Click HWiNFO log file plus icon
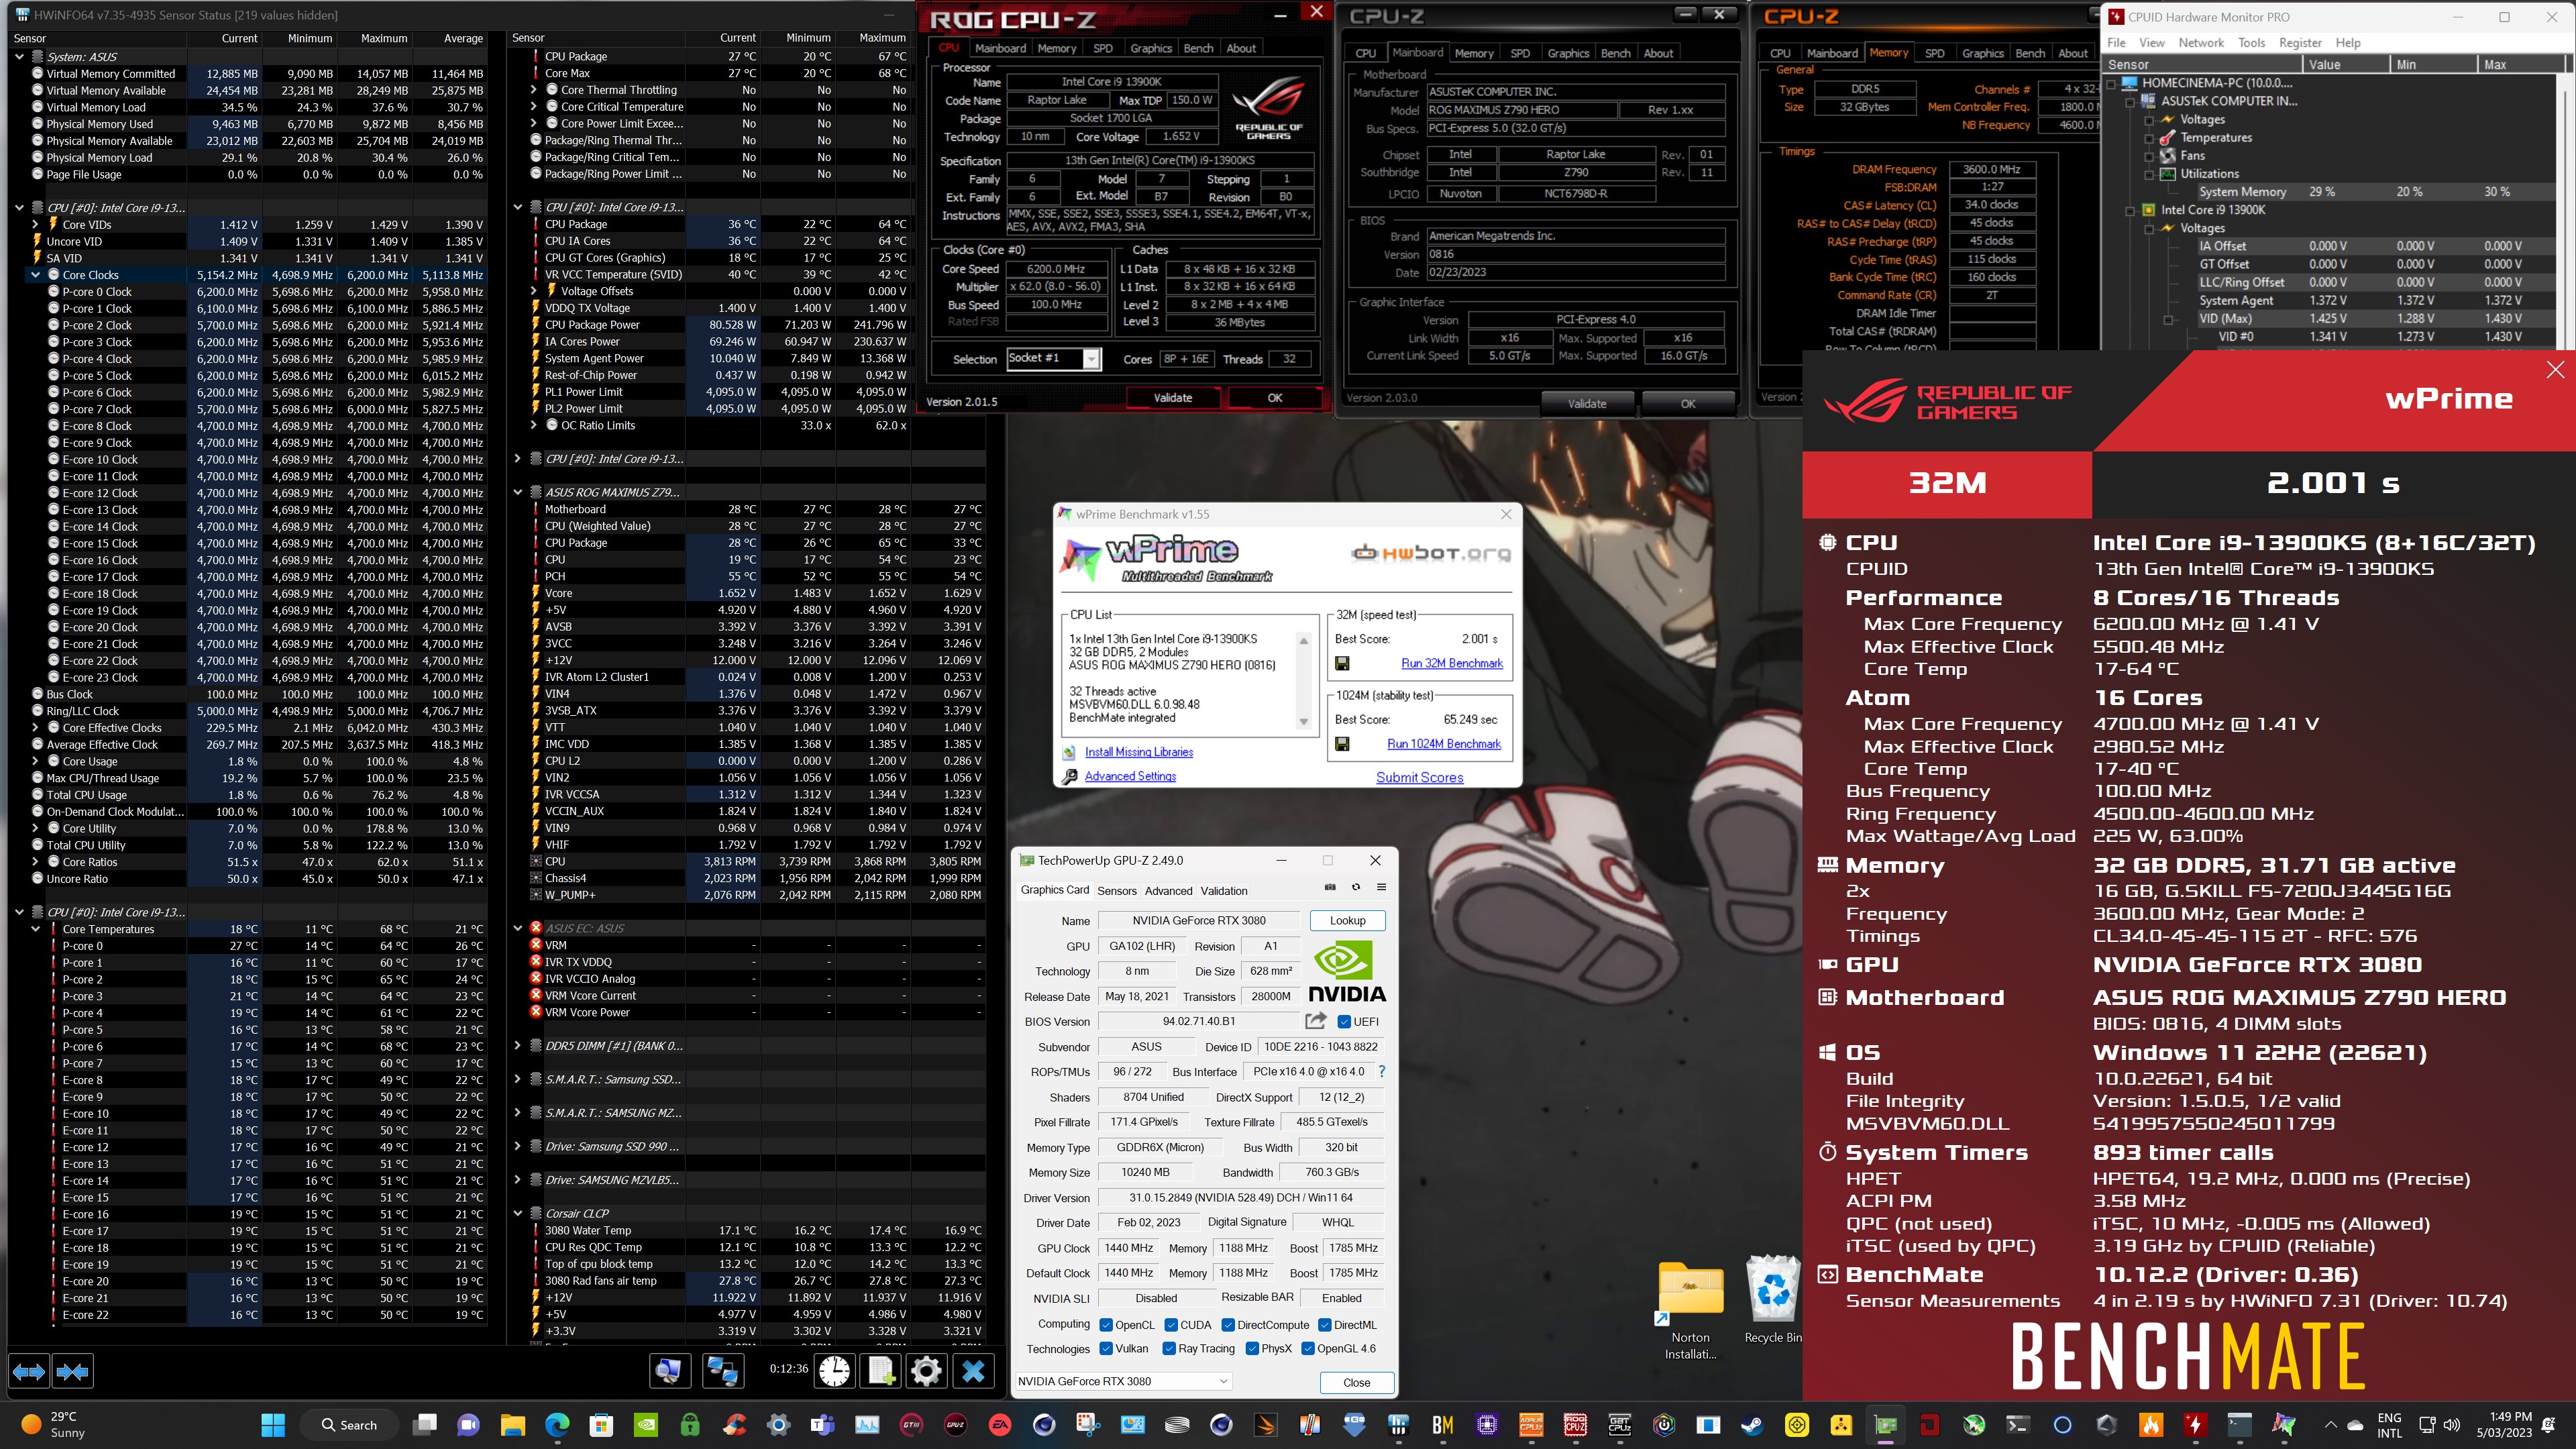Screen dimensions: 2576x1449 (881, 1370)
